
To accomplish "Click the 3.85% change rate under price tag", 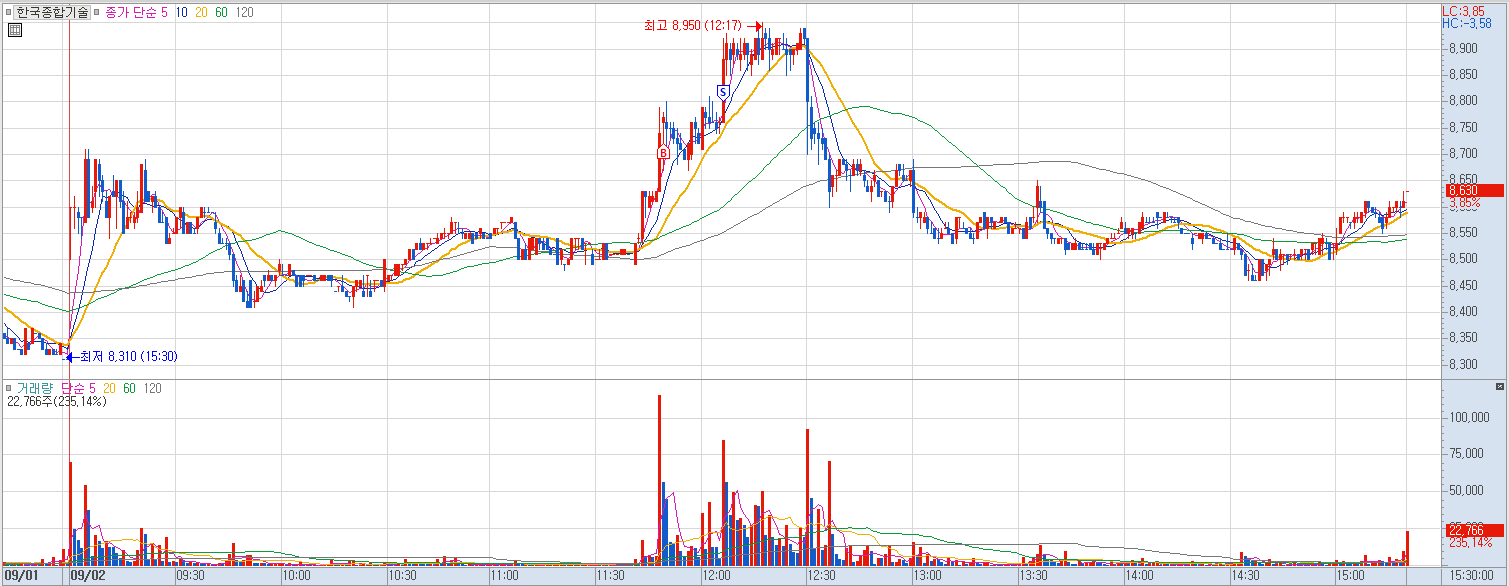I will pyautogui.click(x=1465, y=202).
